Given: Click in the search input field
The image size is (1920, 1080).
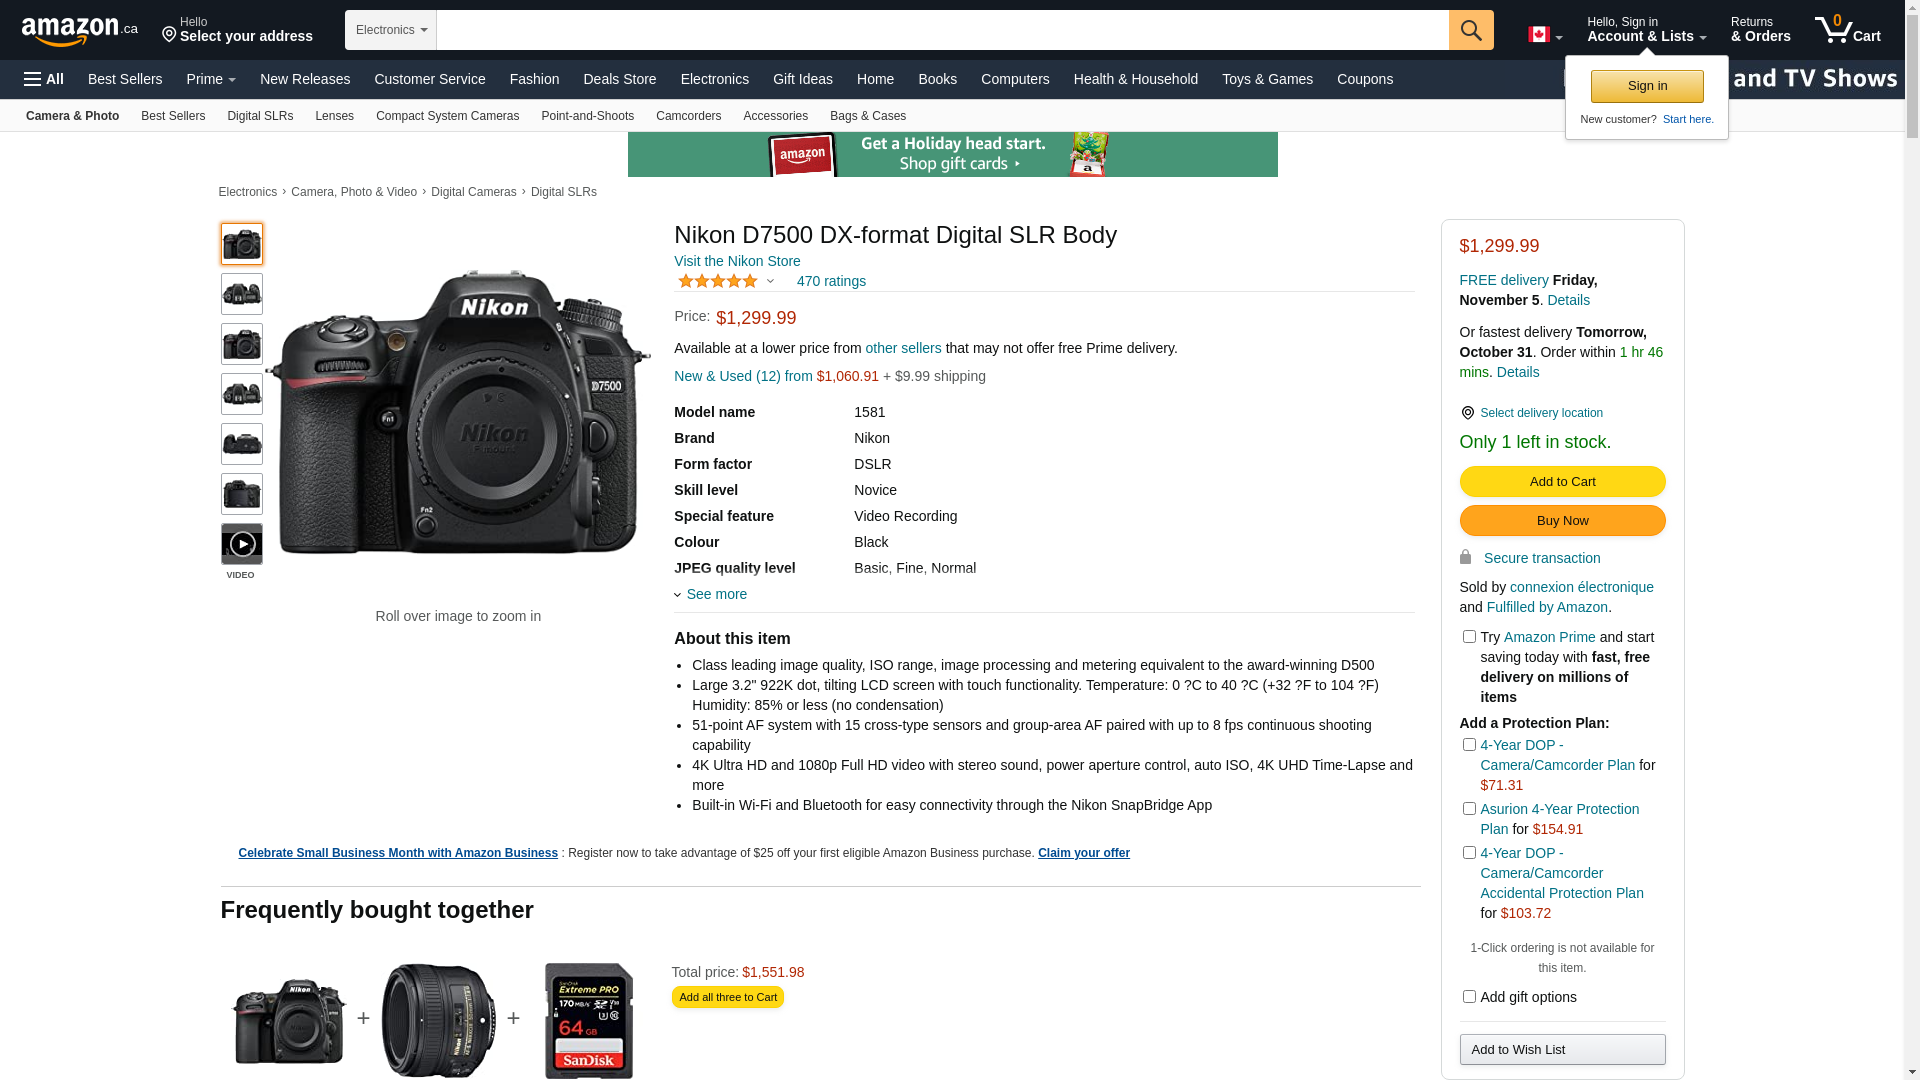Looking at the screenshot, I should [942, 30].
